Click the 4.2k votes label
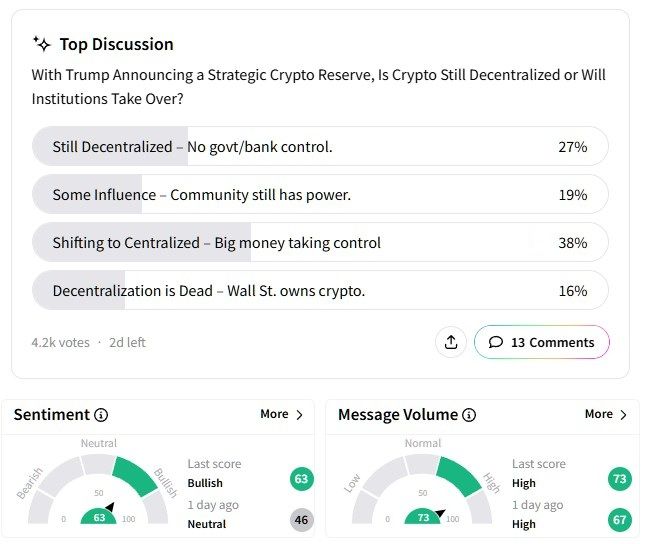 click(x=61, y=342)
